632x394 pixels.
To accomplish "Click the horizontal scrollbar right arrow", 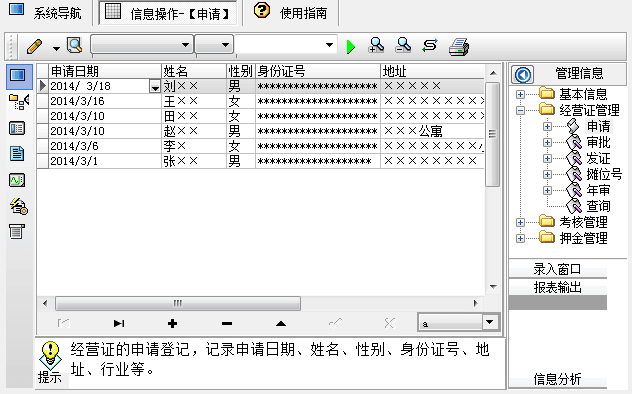I will click(x=476, y=303).
